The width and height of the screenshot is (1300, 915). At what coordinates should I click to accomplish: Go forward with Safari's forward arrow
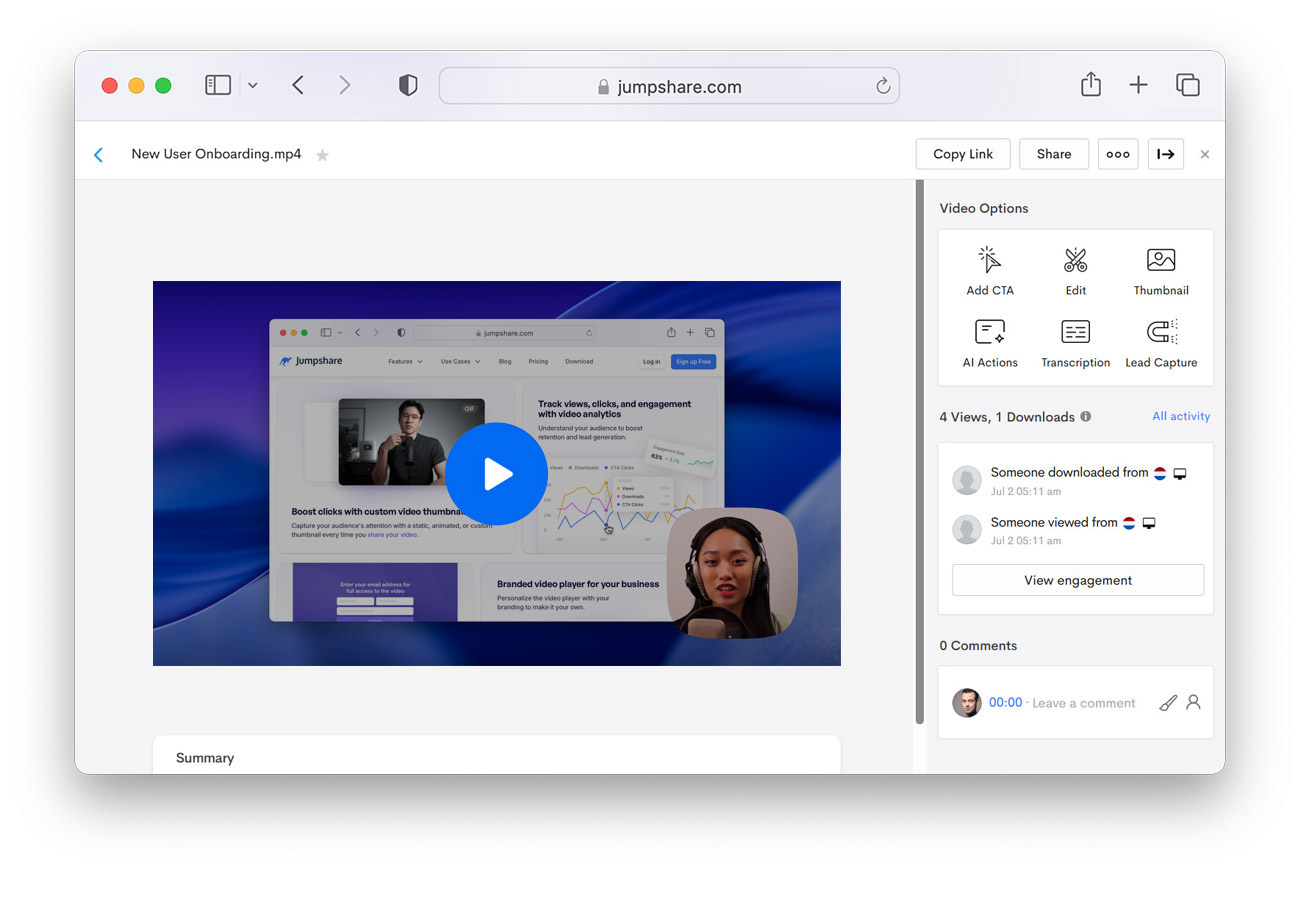point(345,85)
